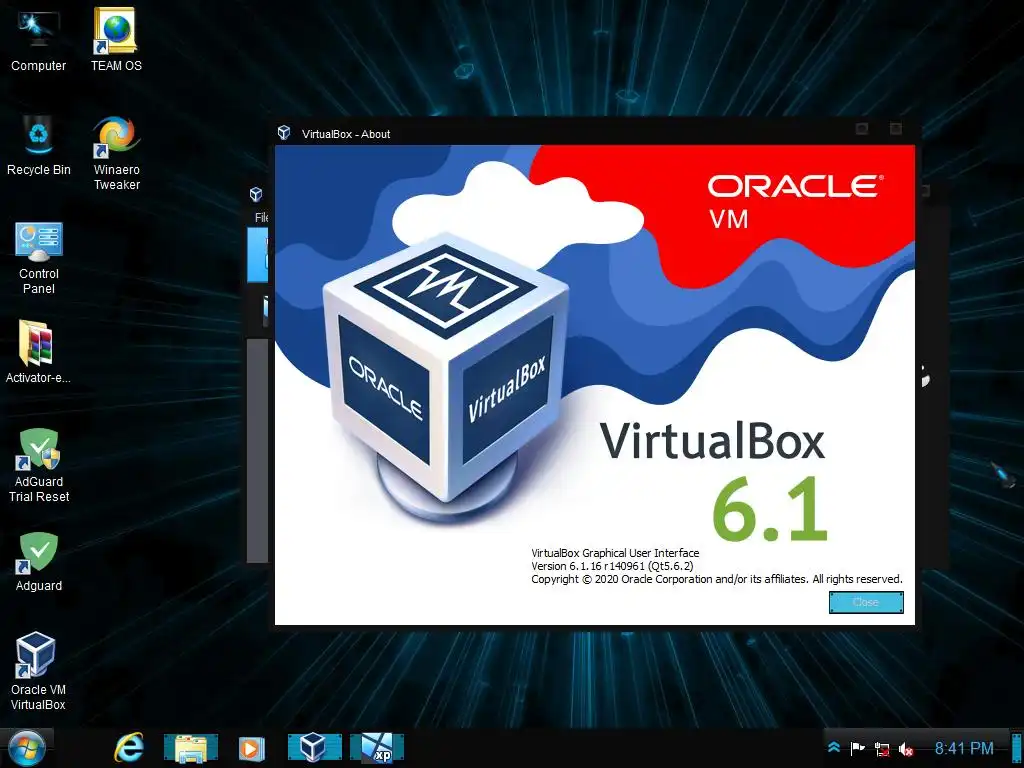Image resolution: width=1024 pixels, height=768 pixels.
Task: Click the 8:41 PM taskbar clock
Action: pyautogui.click(x=964, y=748)
